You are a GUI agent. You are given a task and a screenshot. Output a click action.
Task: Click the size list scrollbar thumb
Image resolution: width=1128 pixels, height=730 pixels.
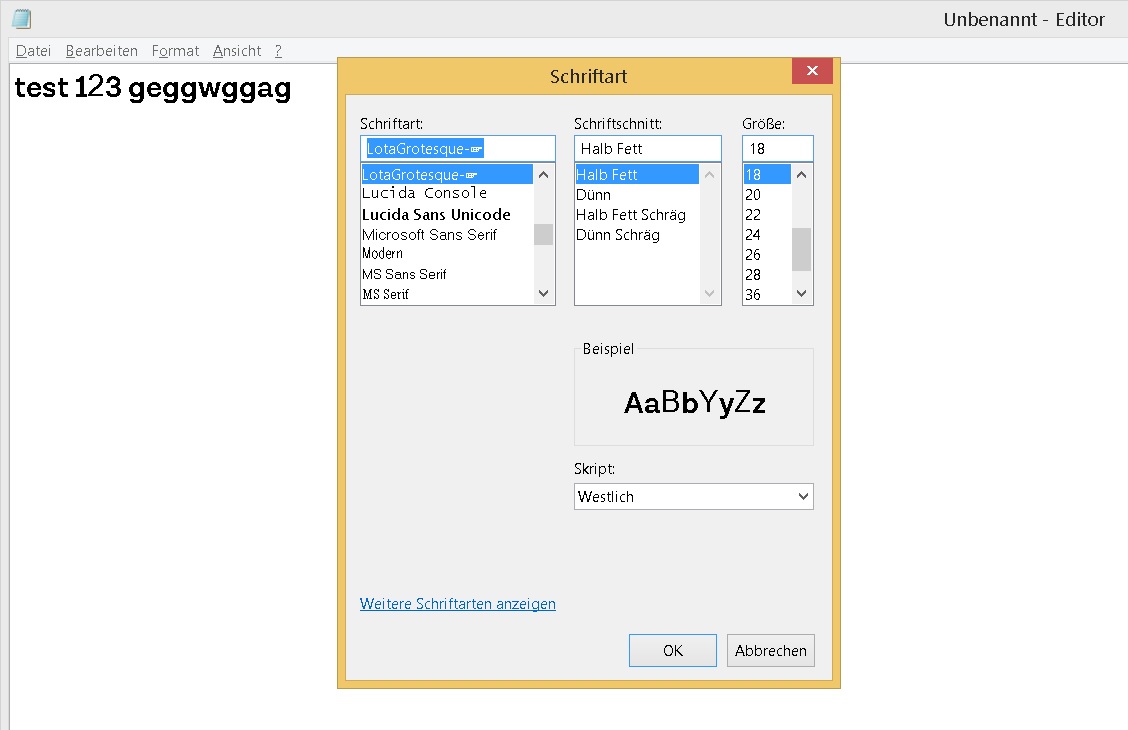click(x=801, y=250)
